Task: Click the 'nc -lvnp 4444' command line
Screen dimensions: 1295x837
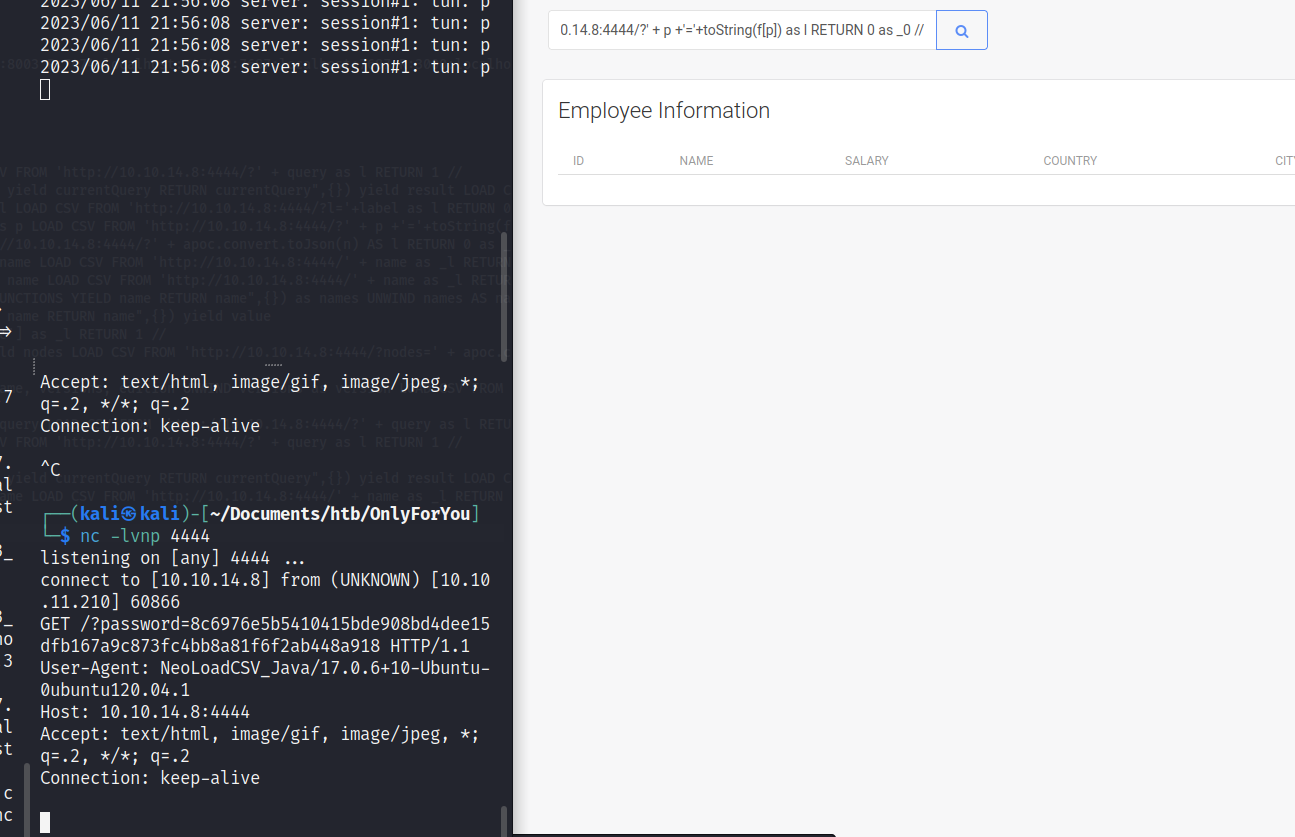Action: 145,536
